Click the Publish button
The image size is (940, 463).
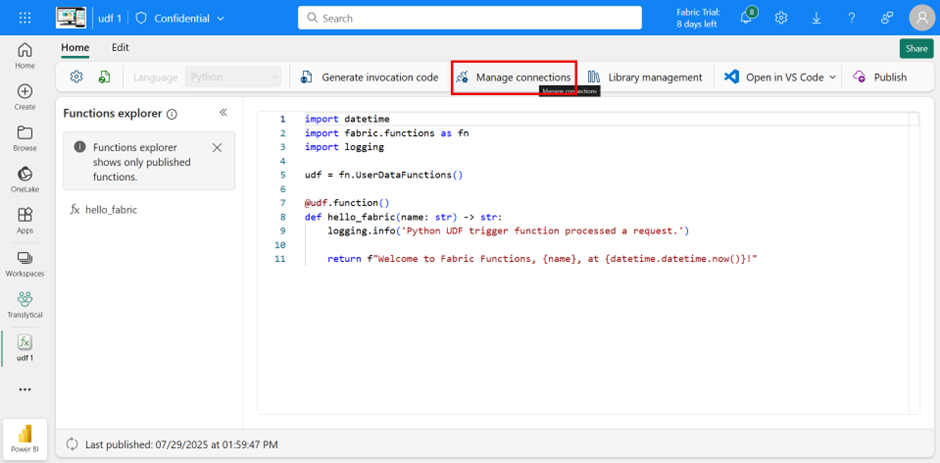880,77
